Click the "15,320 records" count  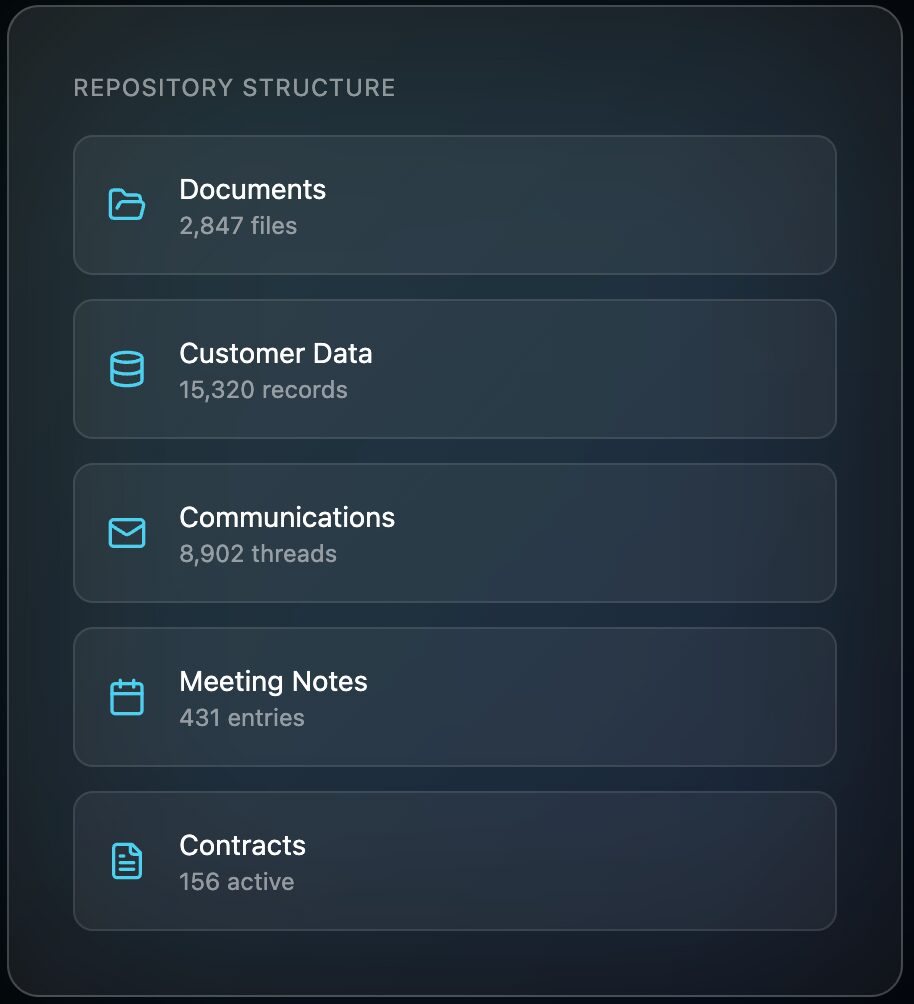pyautogui.click(x=263, y=390)
